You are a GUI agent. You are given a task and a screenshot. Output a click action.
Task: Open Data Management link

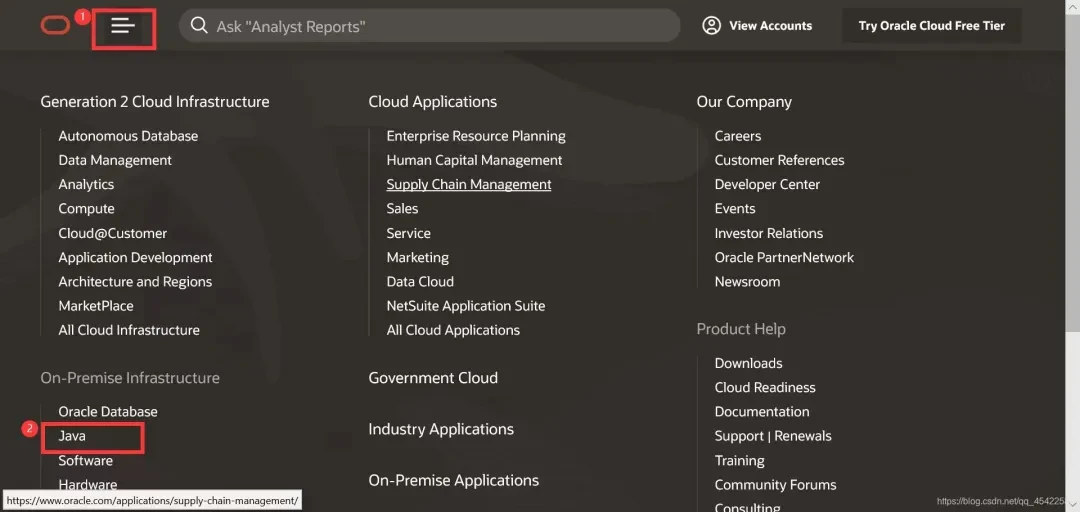pos(115,160)
